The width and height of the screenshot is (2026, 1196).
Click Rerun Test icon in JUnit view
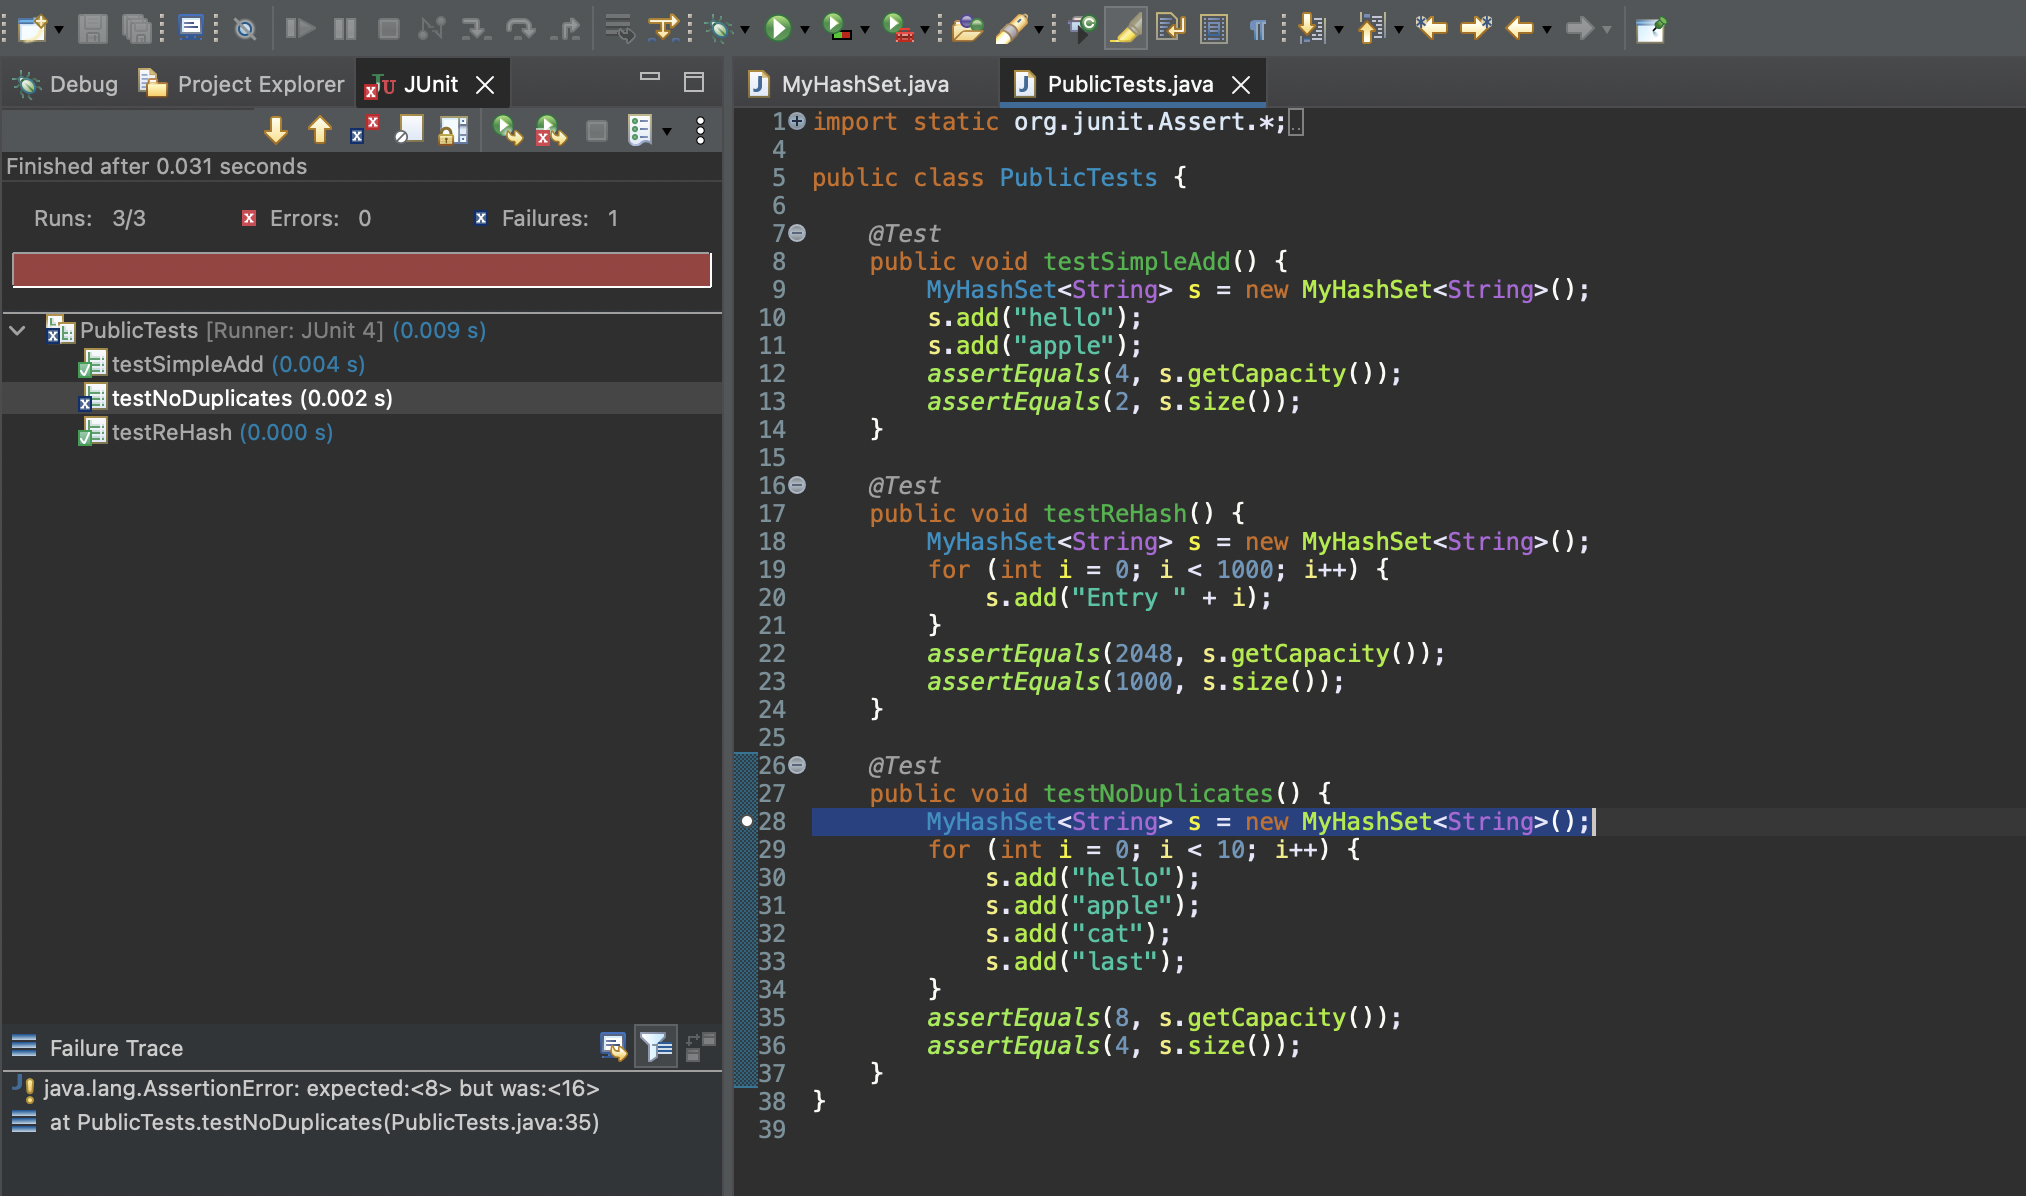[x=507, y=130]
